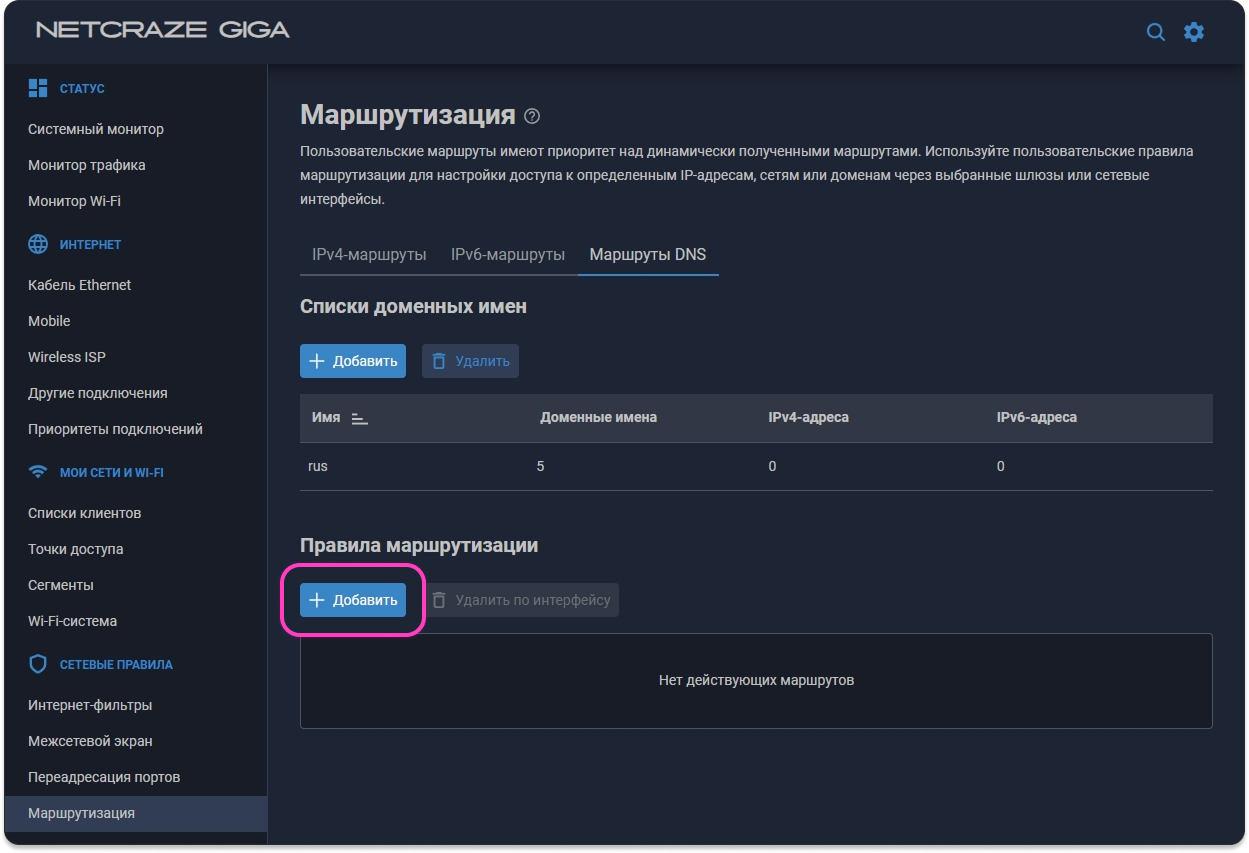The height and width of the screenshot is (853, 1249).
Task: Navigate to Приоритеты подключений
Action: point(115,429)
